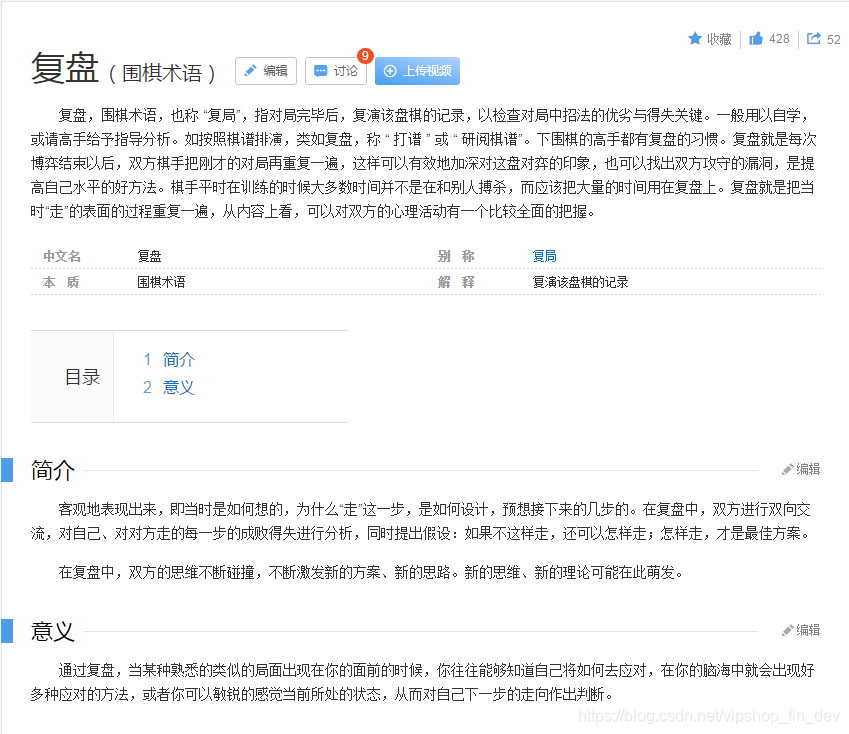The image size is (849, 734).
Task: Click the pencil icon in the title 编辑 button
Action: [250, 71]
